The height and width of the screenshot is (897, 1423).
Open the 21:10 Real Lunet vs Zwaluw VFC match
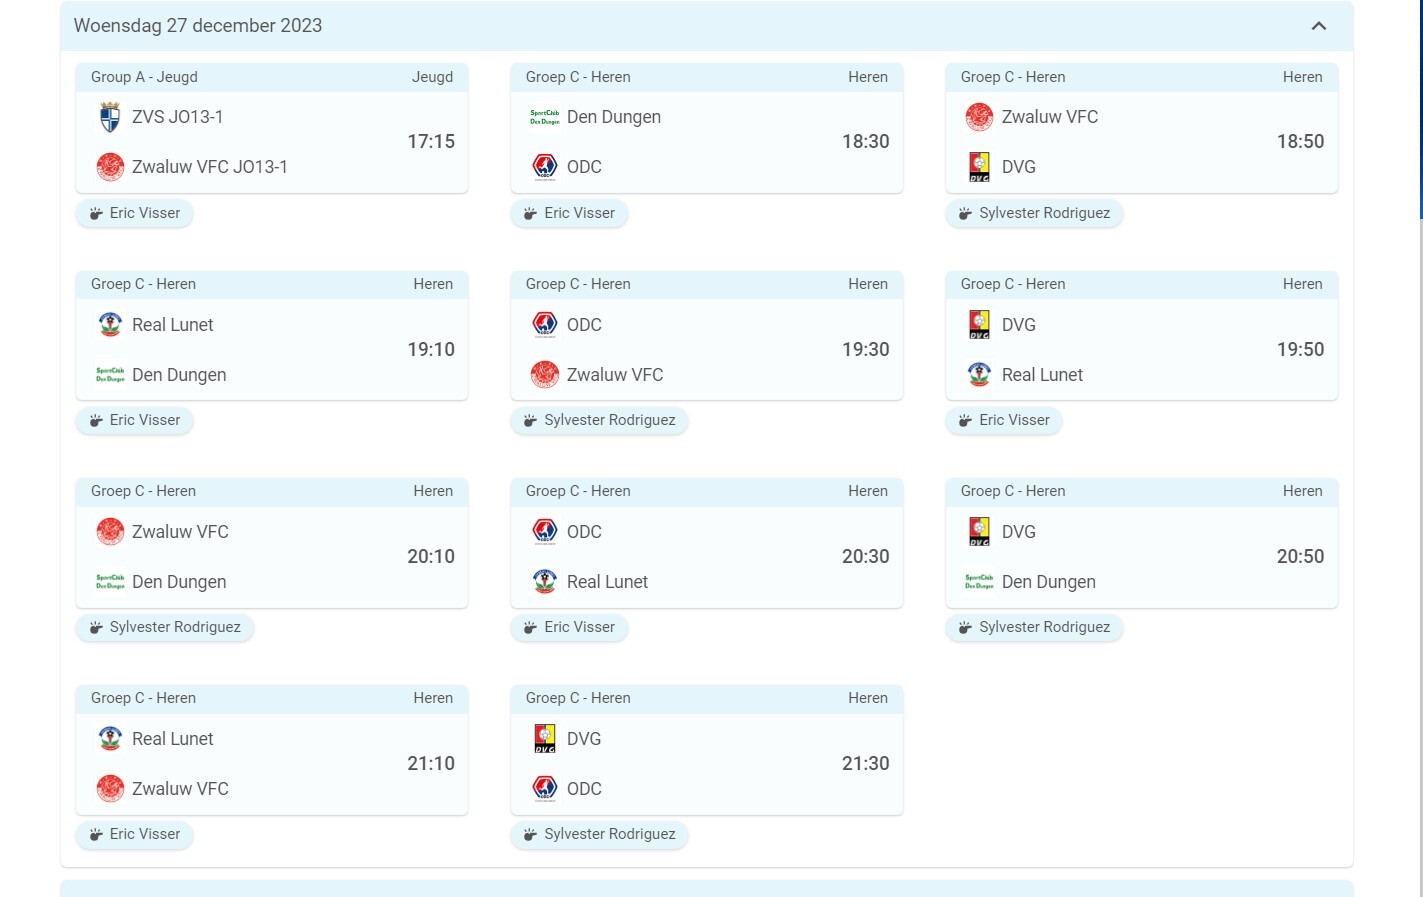(271, 764)
